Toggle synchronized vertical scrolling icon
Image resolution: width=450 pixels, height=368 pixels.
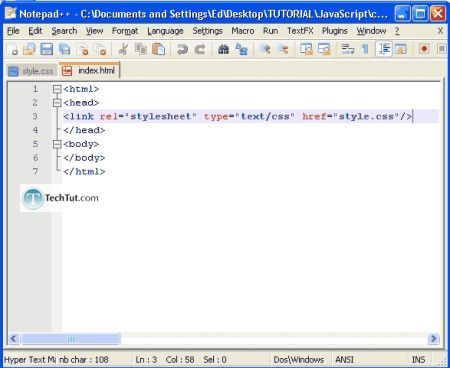point(306,49)
